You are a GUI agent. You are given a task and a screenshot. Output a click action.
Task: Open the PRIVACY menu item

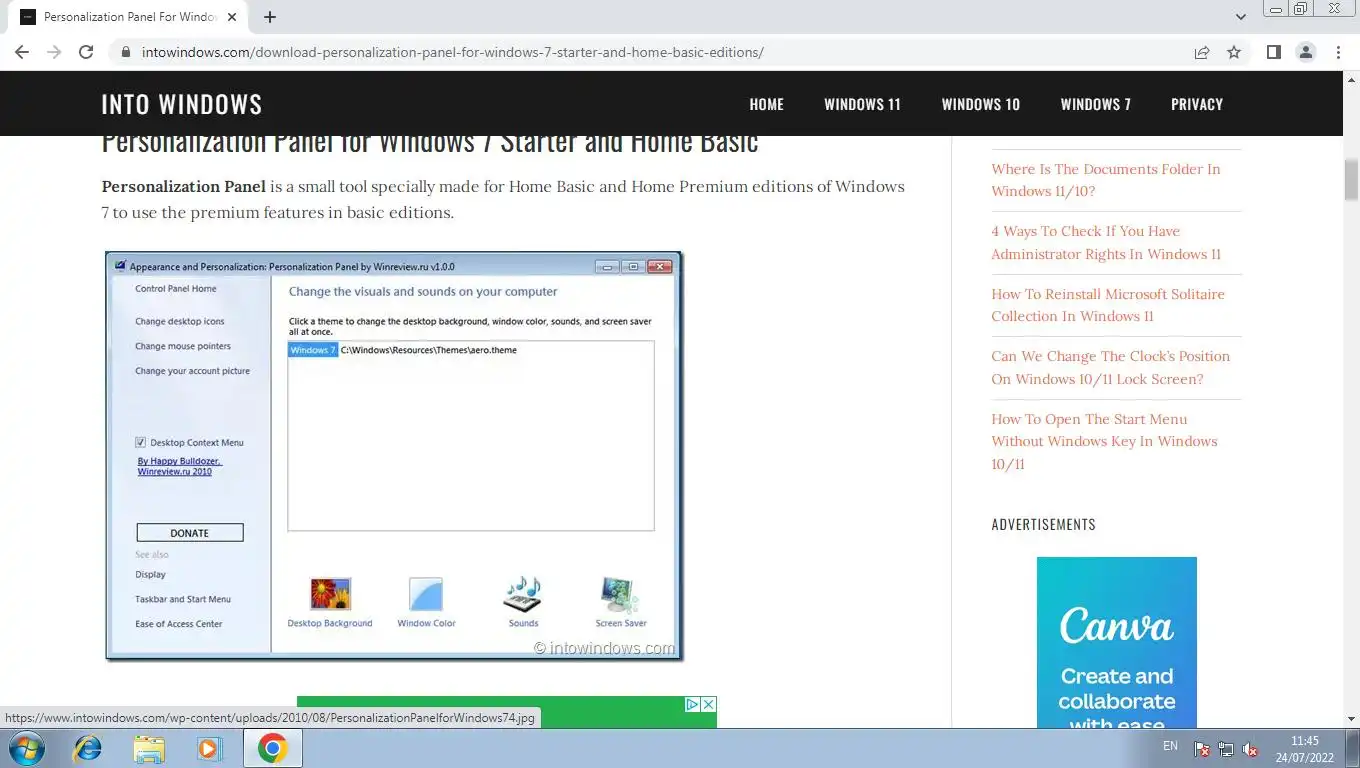coord(1197,104)
